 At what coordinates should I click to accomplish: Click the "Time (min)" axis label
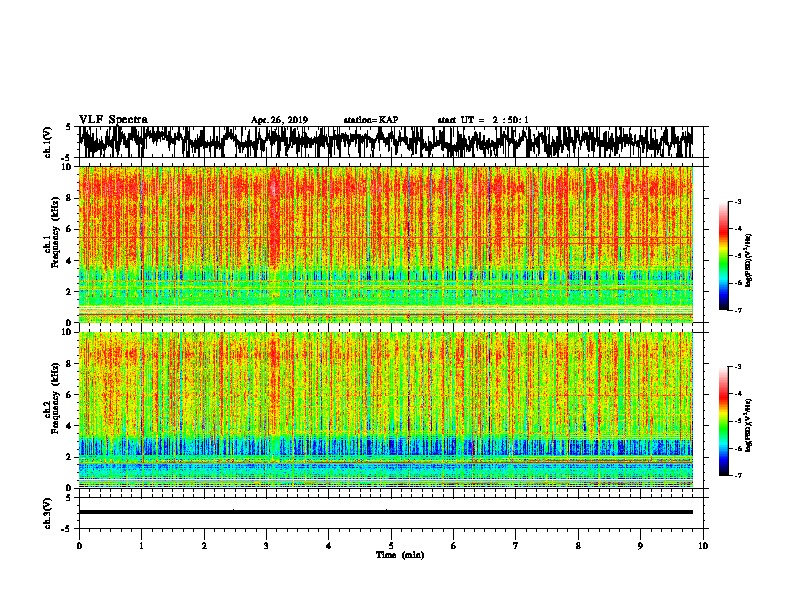click(400, 555)
